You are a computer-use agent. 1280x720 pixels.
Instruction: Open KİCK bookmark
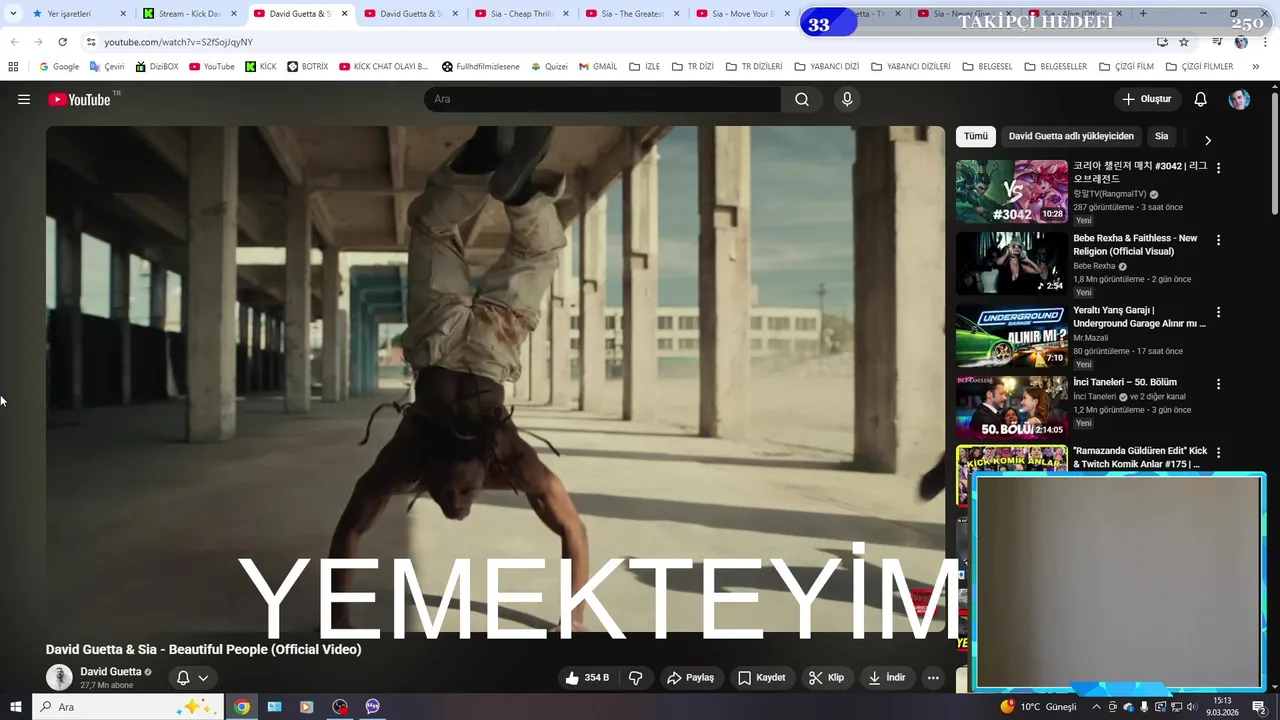(261, 67)
